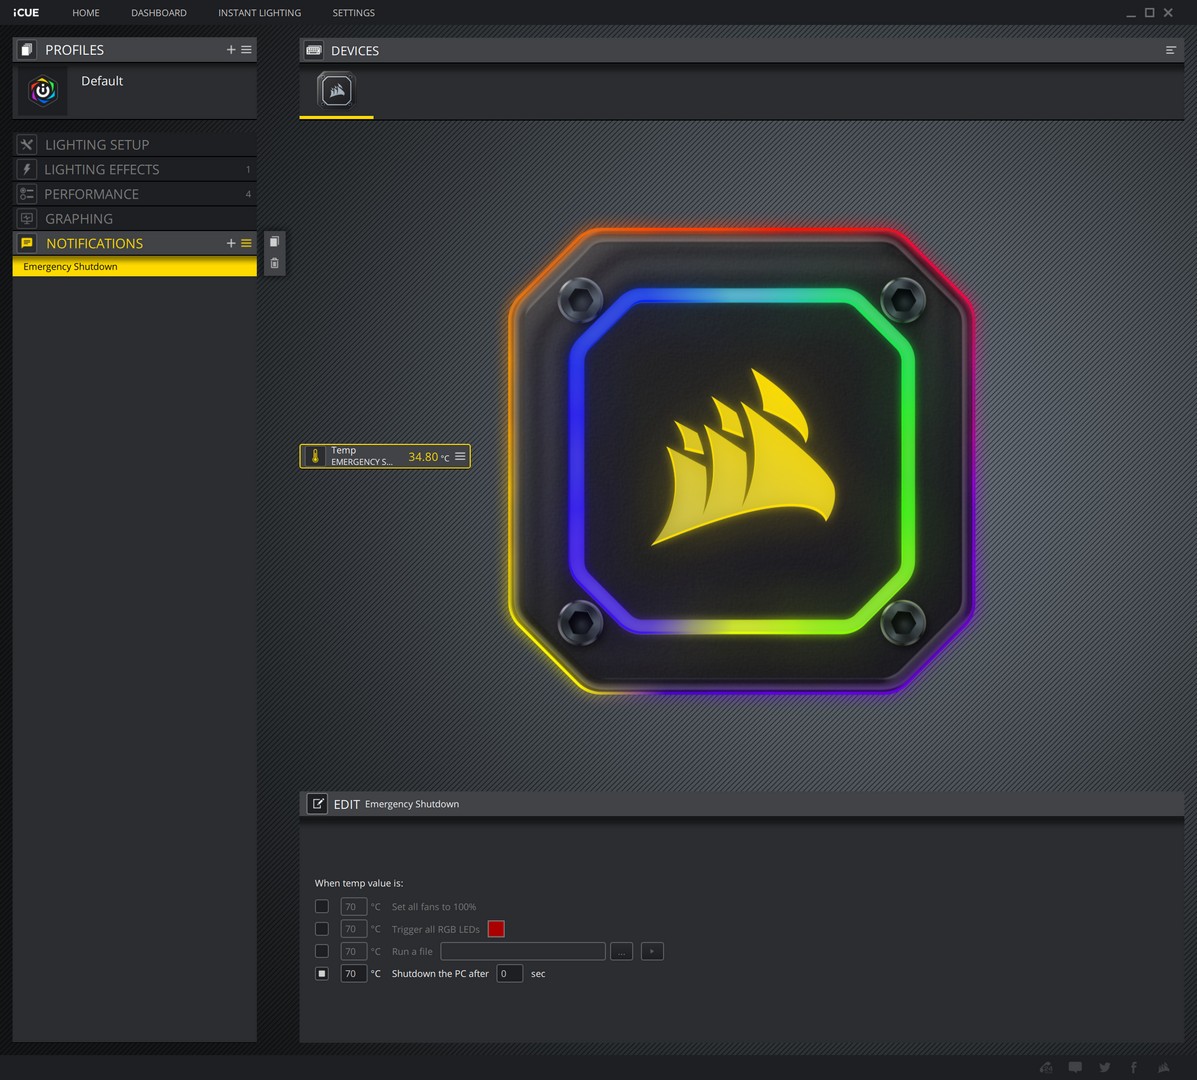
Task: Click the Profiles panel icon
Action: click(x=27, y=50)
